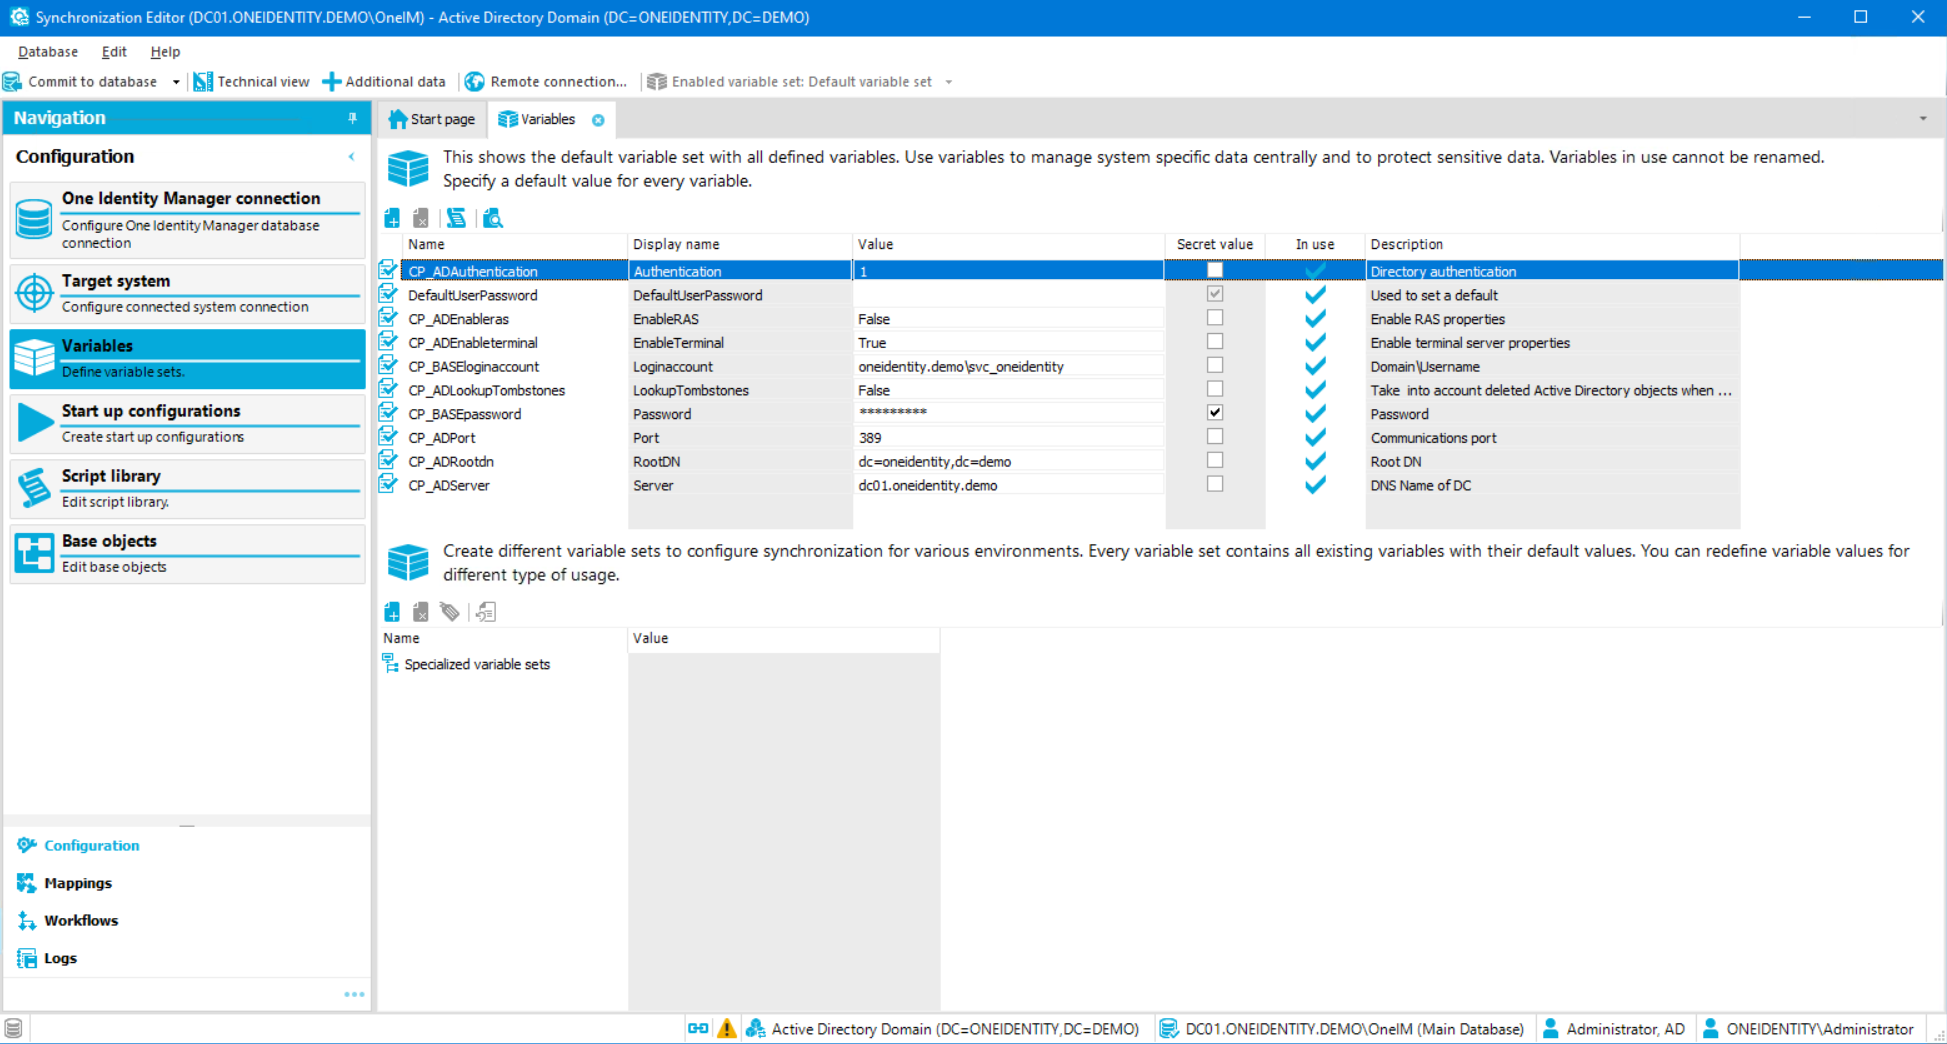This screenshot has width=1947, height=1044.
Task: Click ONEIDENTITY\Administrator in status bar
Action: [x=1808, y=1028]
